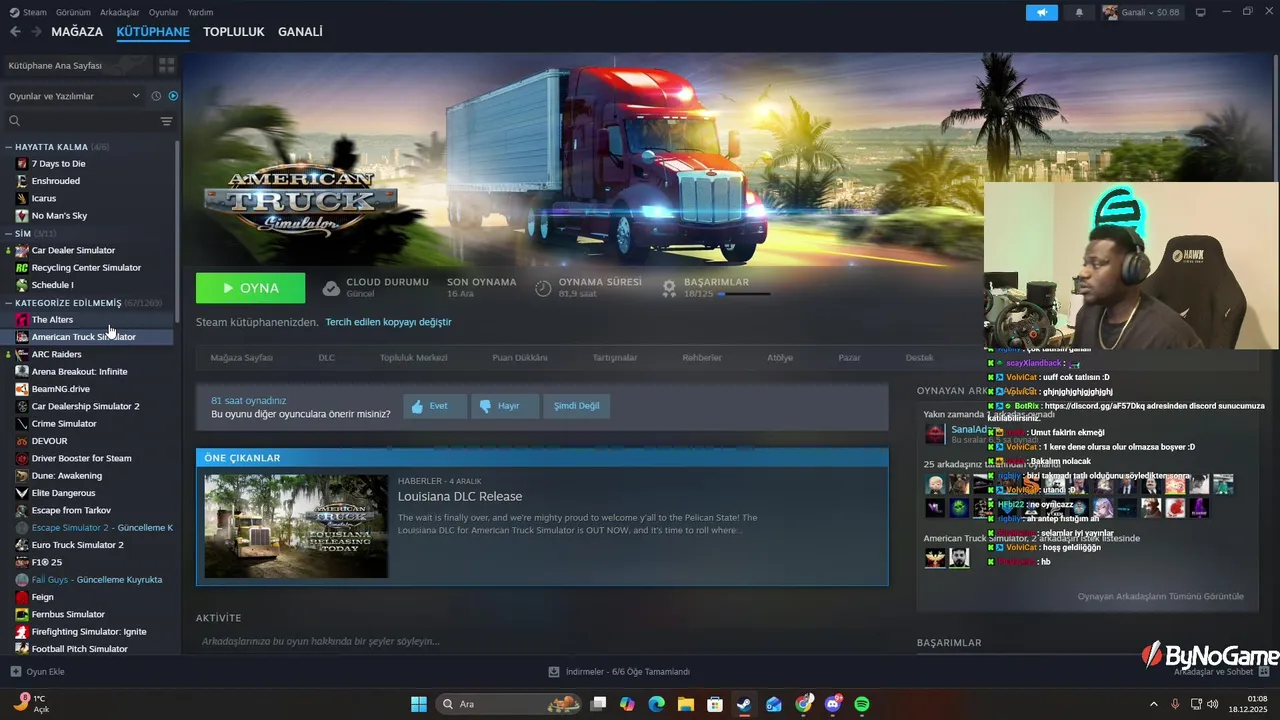Select Elite Dangerous in the list

[63, 493]
